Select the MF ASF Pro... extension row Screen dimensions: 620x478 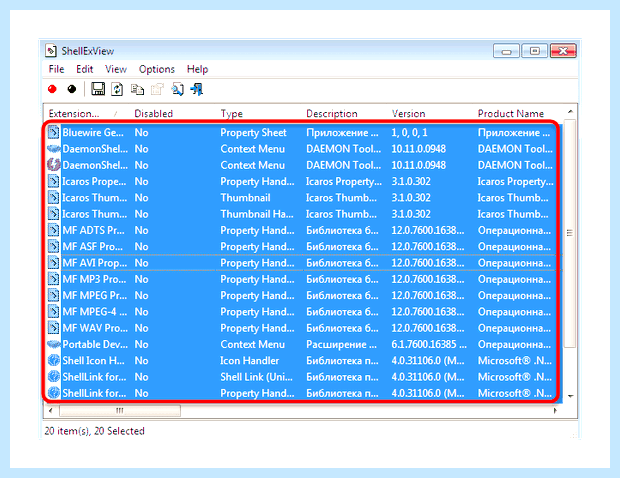(x=303, y=247)
